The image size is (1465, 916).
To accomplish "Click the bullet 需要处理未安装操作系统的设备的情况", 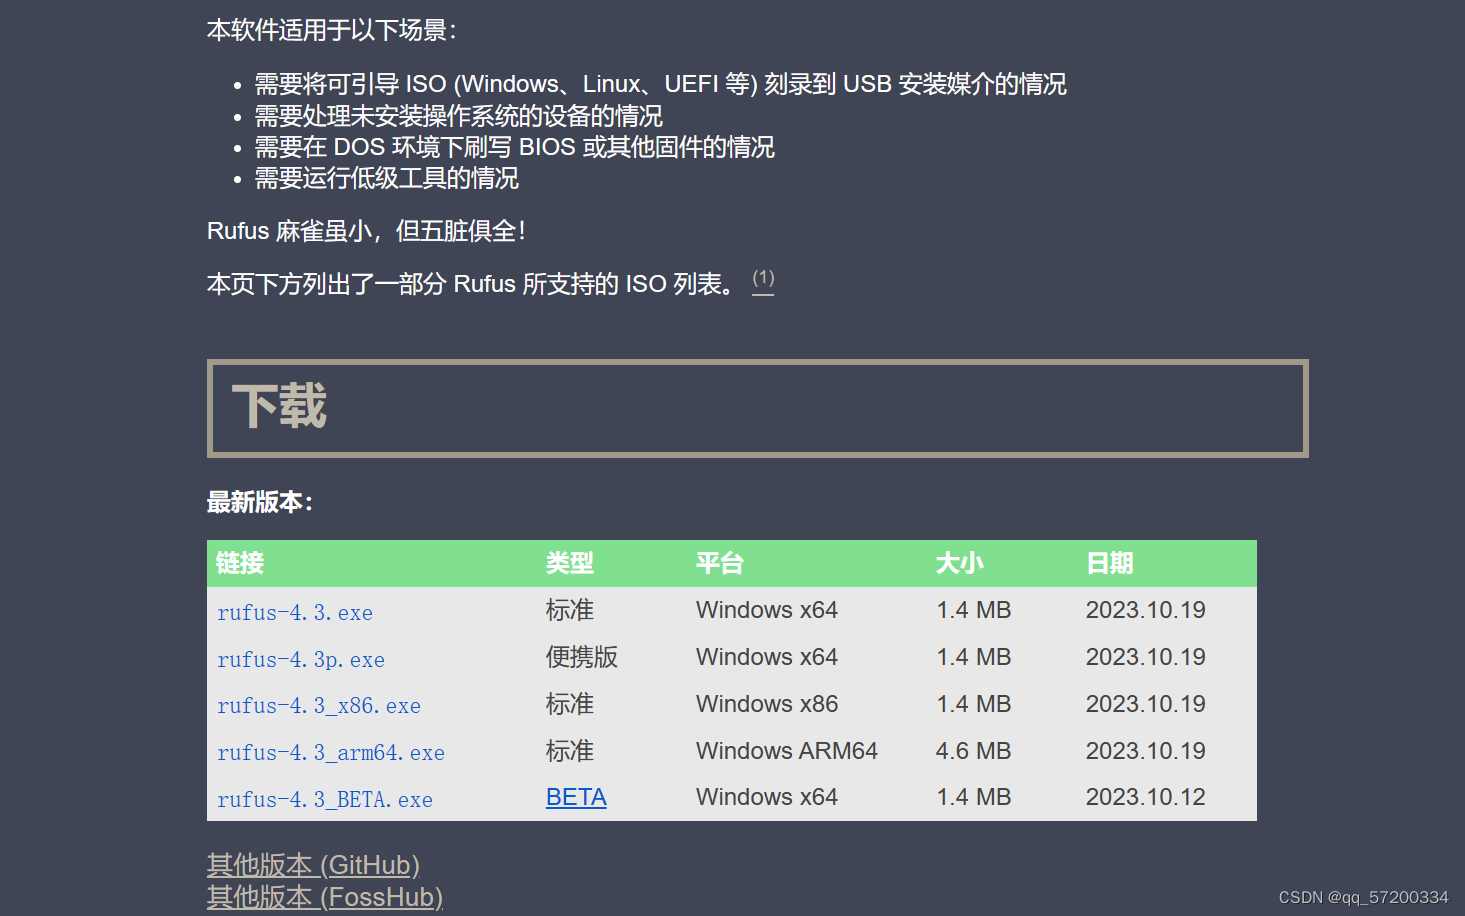I will pos(459,116).
